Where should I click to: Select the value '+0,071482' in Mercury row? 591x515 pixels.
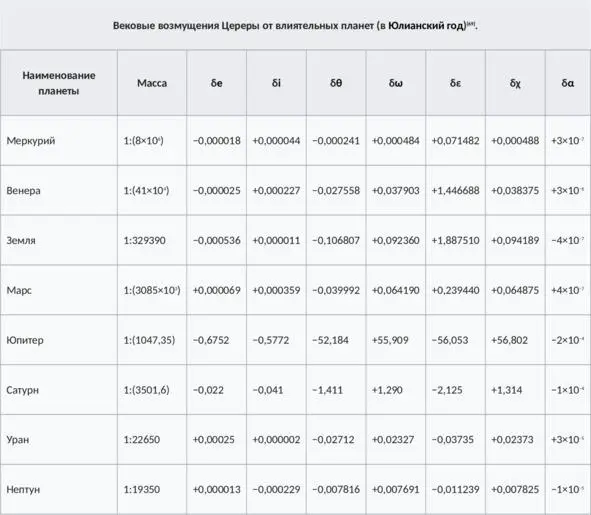(455, 141)
